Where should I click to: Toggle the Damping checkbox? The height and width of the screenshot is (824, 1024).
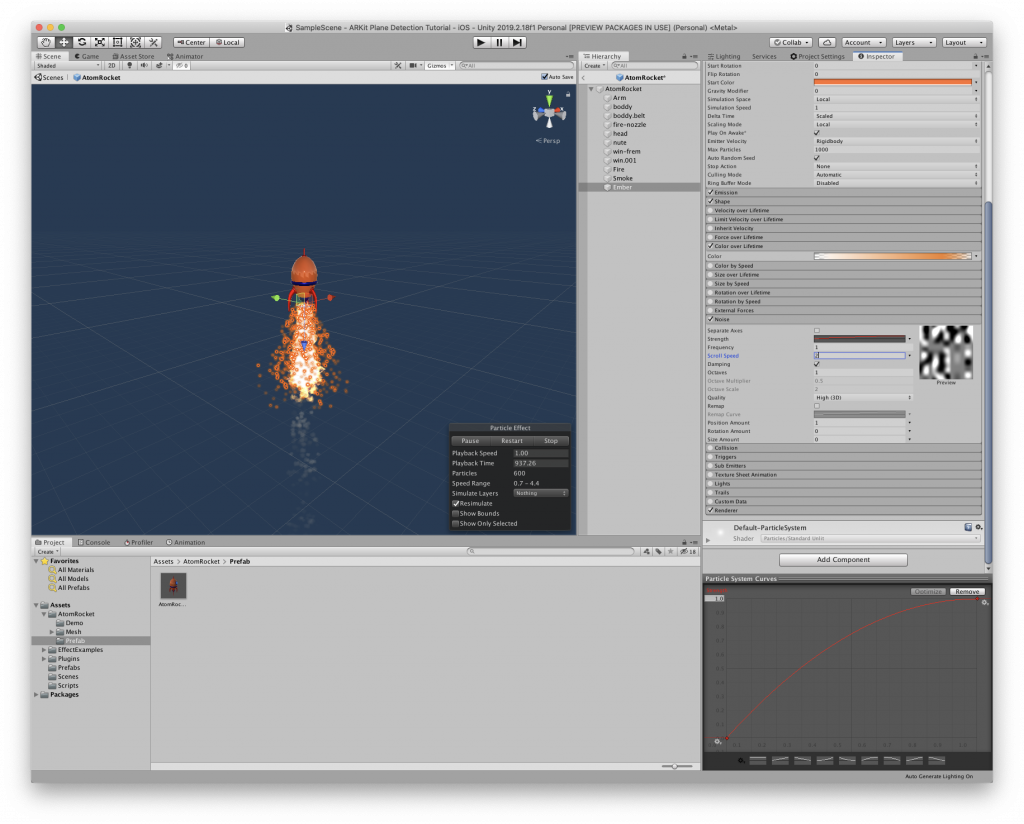pos(816,364)
